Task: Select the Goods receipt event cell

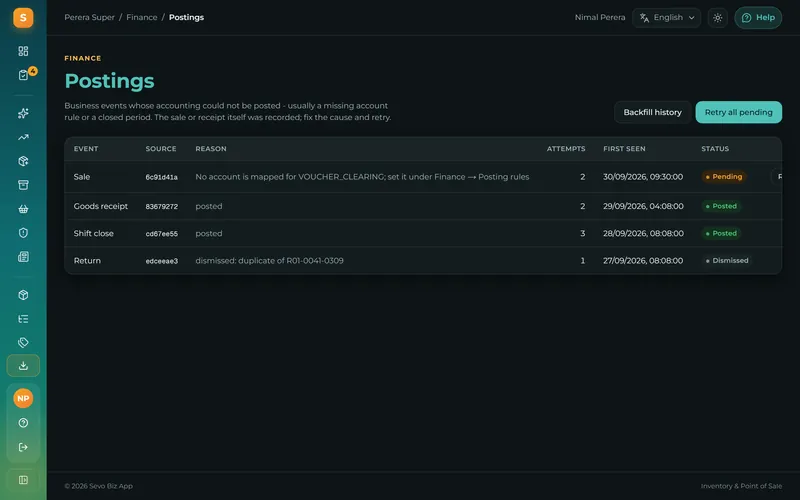Action: coord(101,206)
